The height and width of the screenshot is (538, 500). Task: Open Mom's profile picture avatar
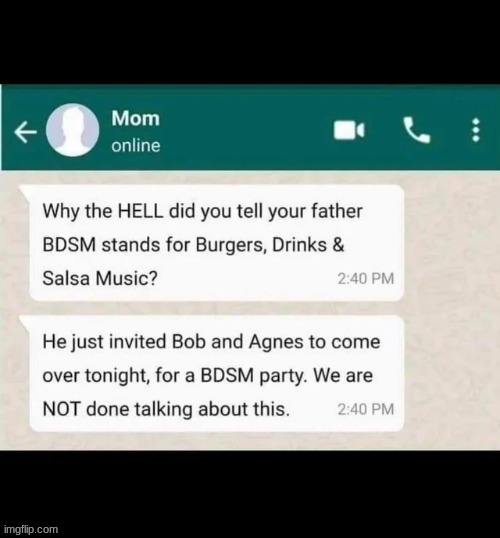click(x=72, y=130)
